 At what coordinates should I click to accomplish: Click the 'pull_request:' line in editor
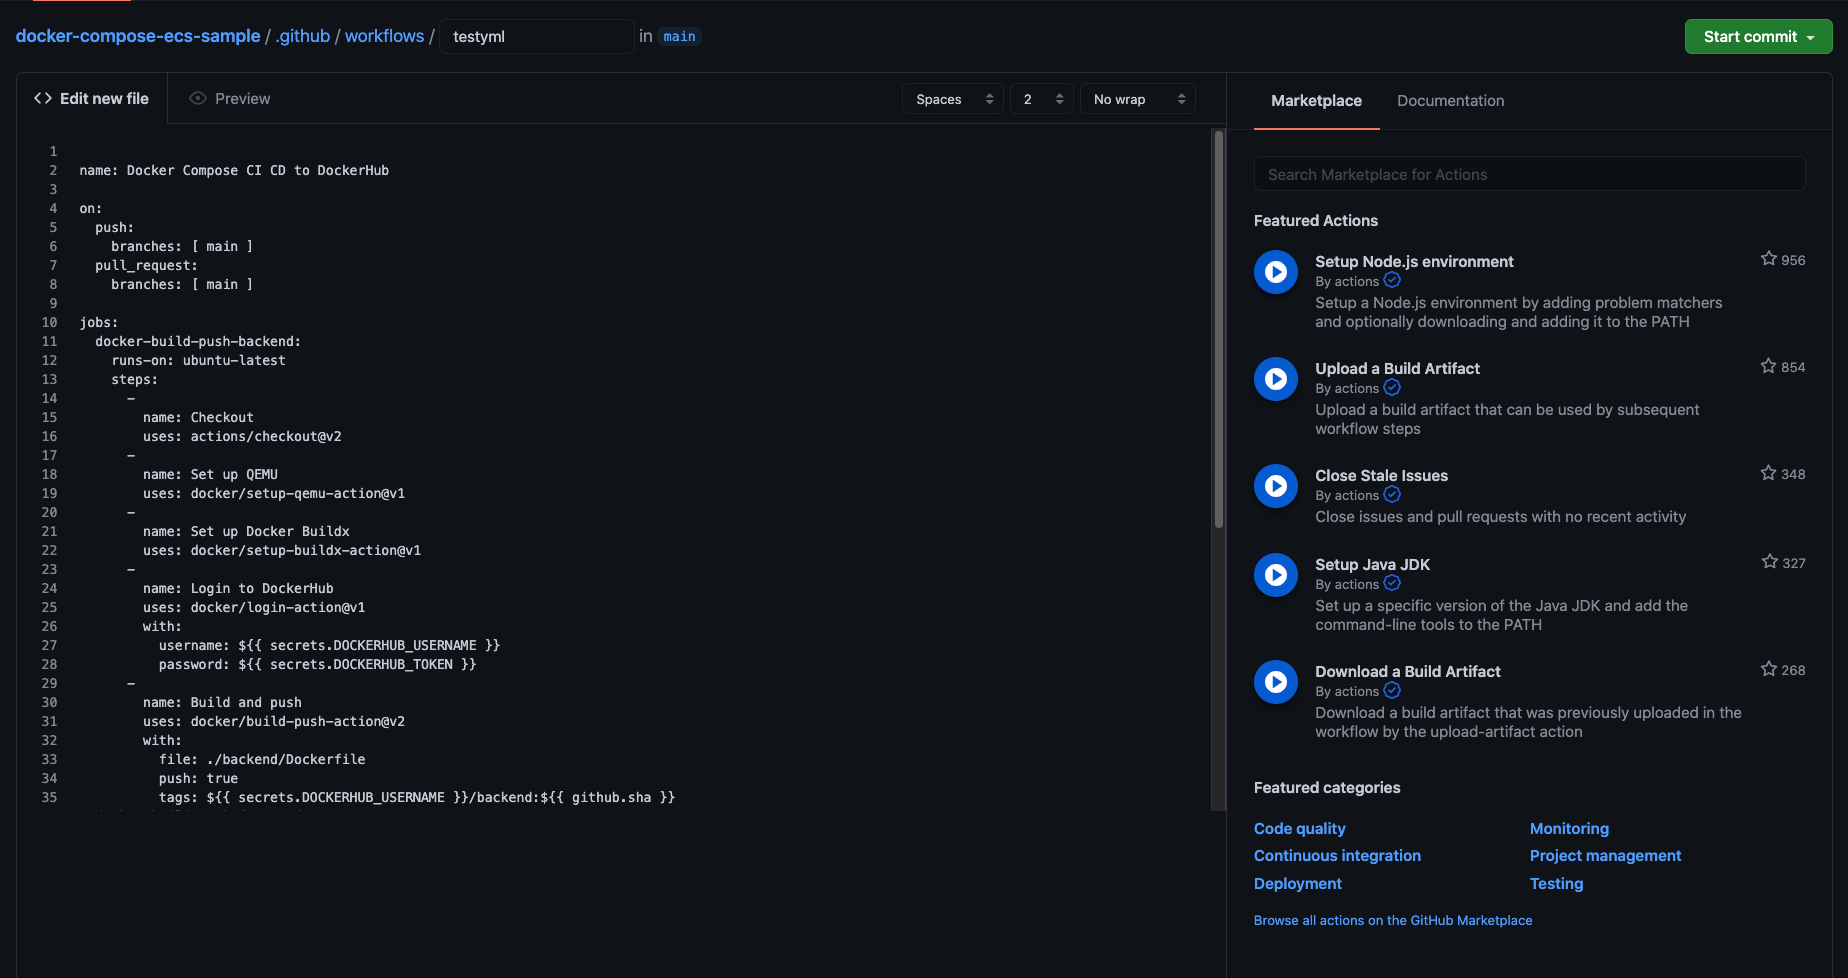click(x=146, y=265)
